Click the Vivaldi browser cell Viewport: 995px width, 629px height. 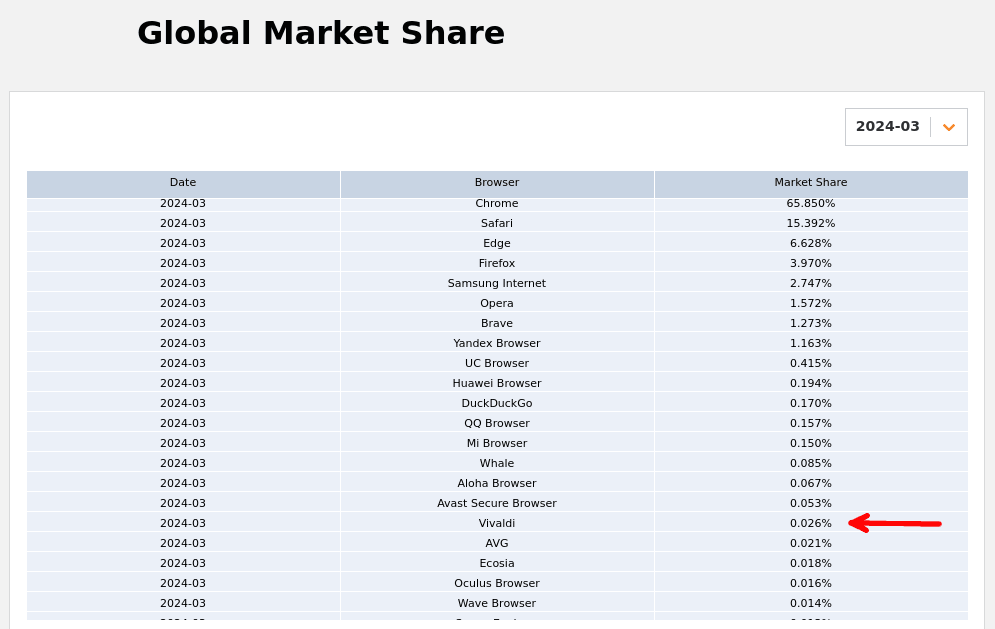(497, 524)
